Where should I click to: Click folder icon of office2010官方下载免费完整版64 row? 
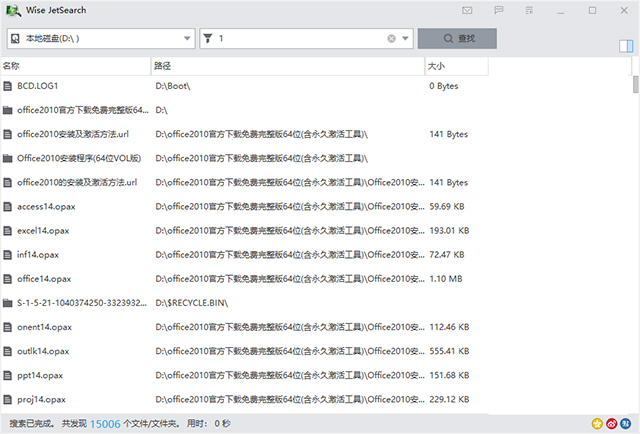7,110
